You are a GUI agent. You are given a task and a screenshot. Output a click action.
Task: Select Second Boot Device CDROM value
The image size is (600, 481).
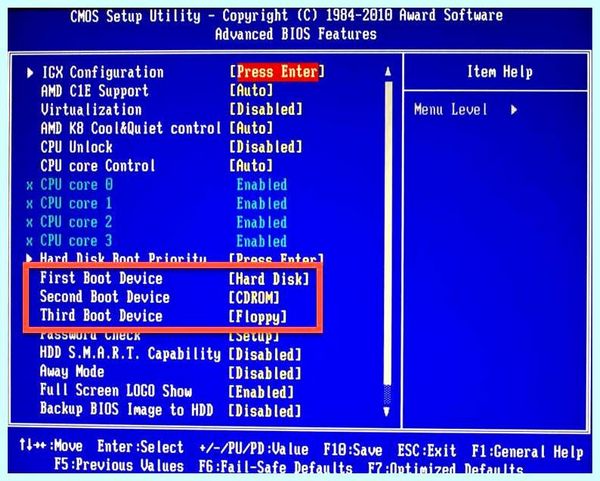(x=254, y=297)
